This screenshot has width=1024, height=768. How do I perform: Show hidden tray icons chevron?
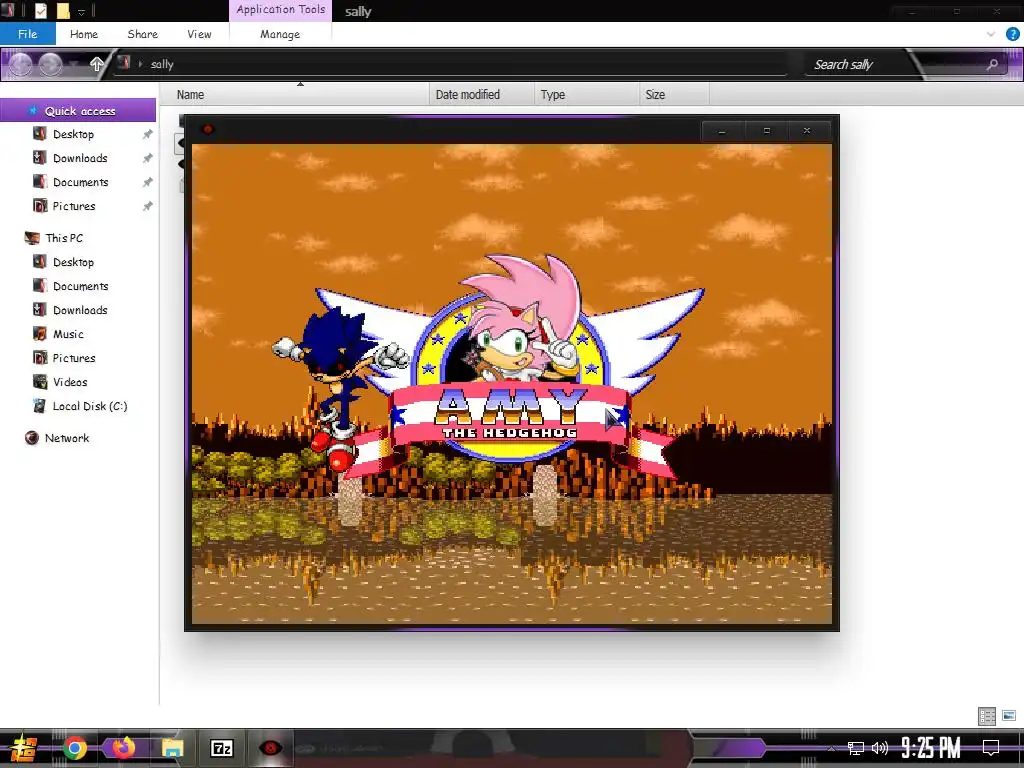click(x=831, y=748)
